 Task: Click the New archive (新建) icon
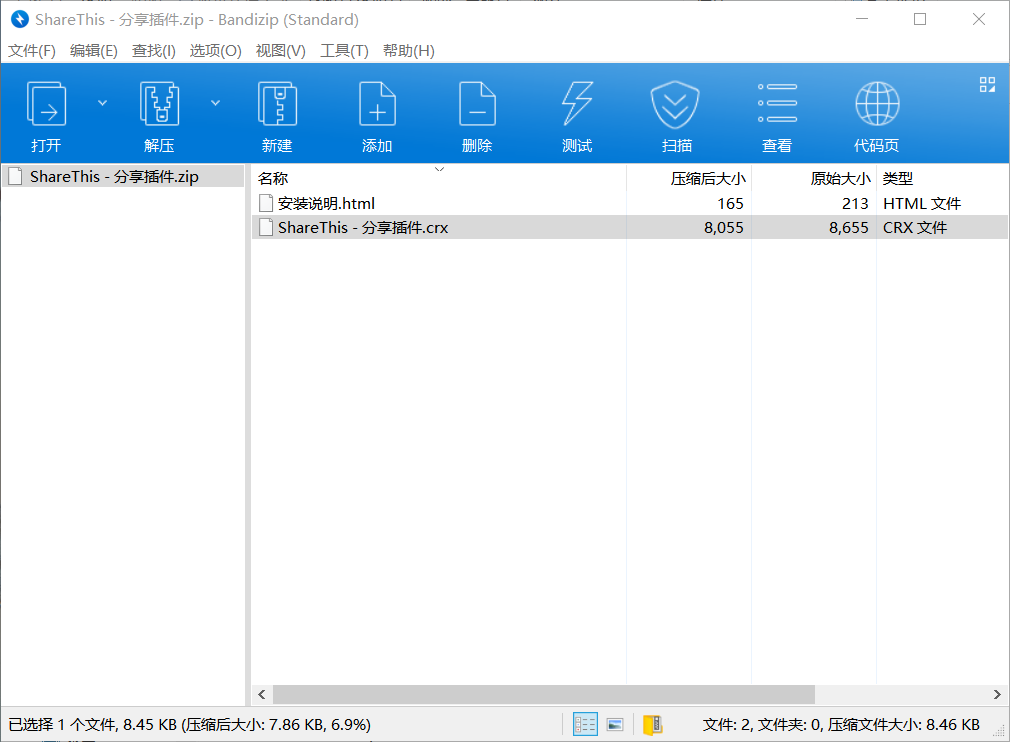(x=277, y=104)
